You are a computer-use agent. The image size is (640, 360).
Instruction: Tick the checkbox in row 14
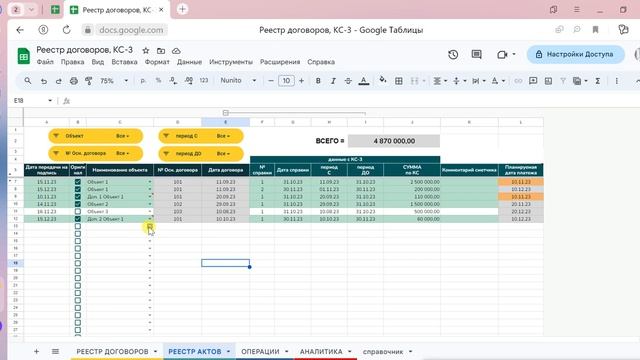point(78,233)
